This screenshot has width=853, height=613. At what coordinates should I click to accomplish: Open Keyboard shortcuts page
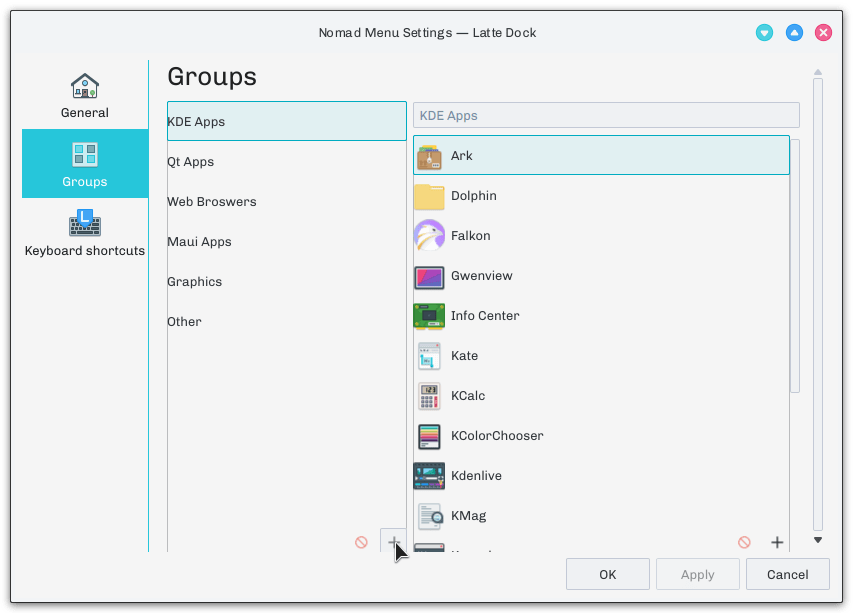84,233
